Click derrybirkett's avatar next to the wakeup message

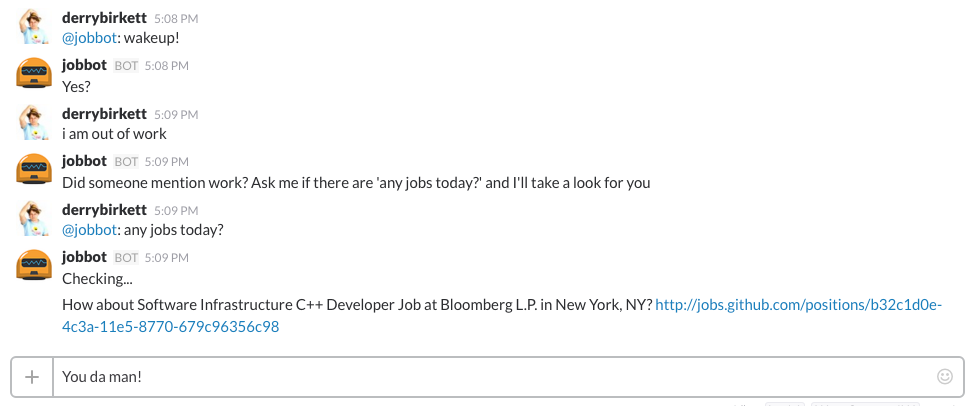(33, 26)
